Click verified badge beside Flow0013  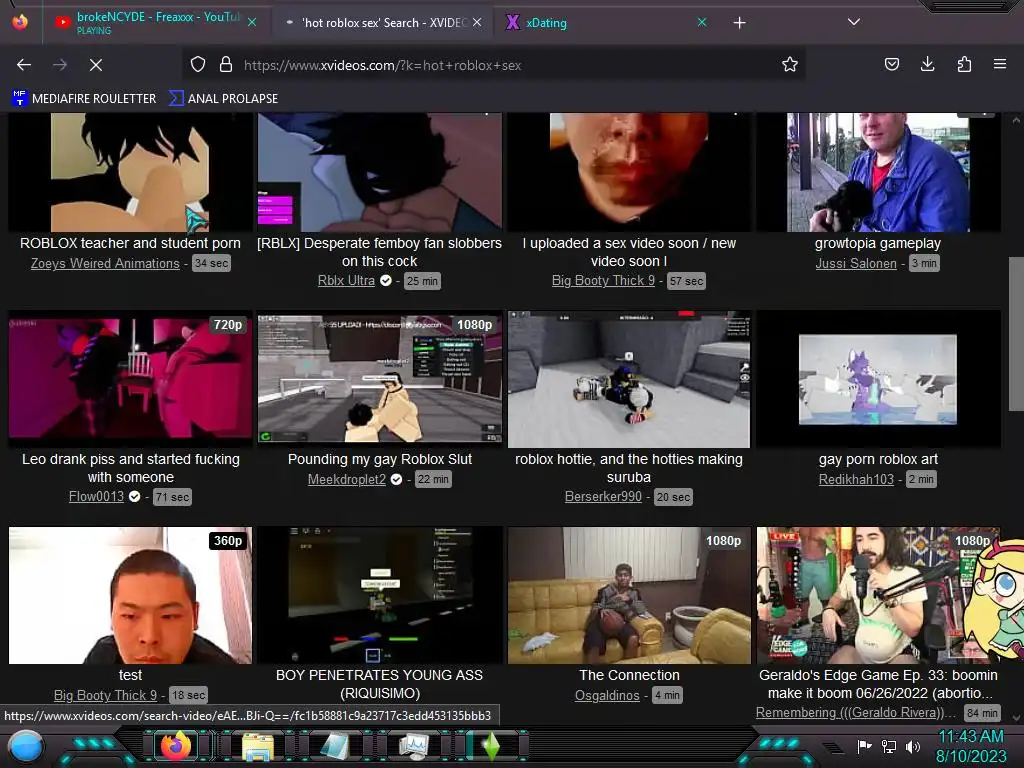135,496
